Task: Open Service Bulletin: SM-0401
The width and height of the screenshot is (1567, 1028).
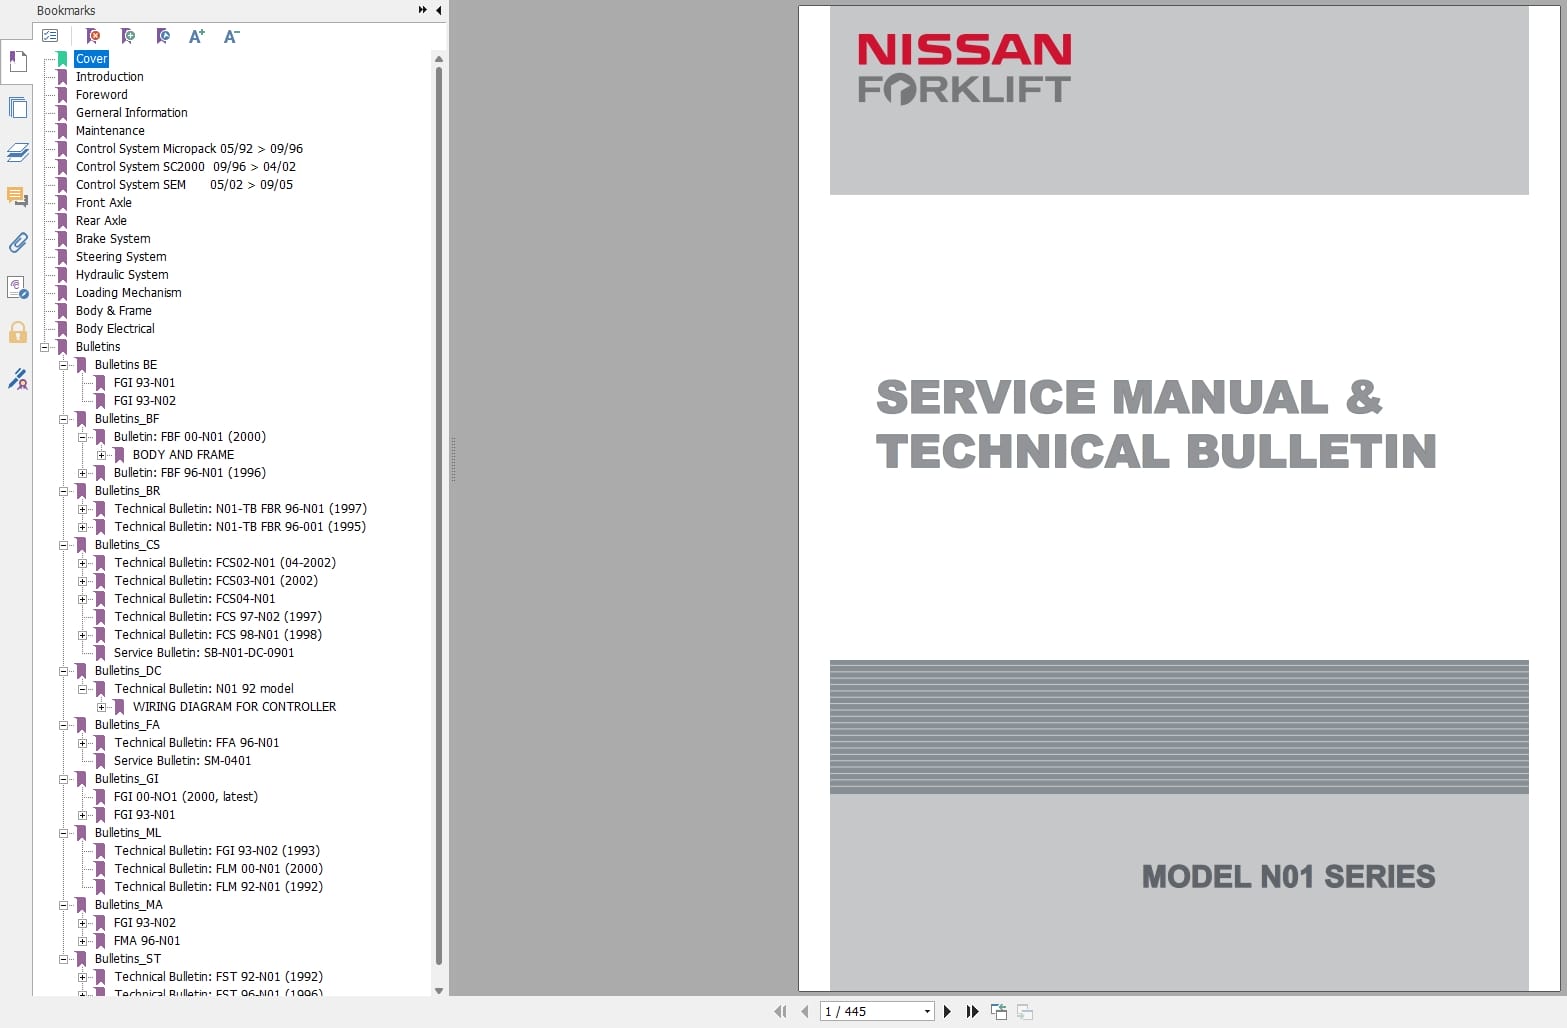Action: click(182, 761)
